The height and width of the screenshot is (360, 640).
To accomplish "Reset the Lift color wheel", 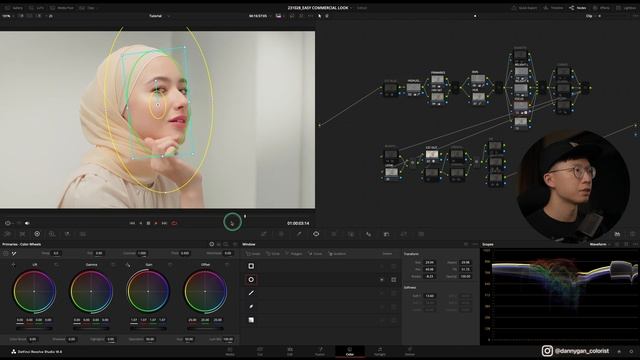I will (x=56, y=265).
